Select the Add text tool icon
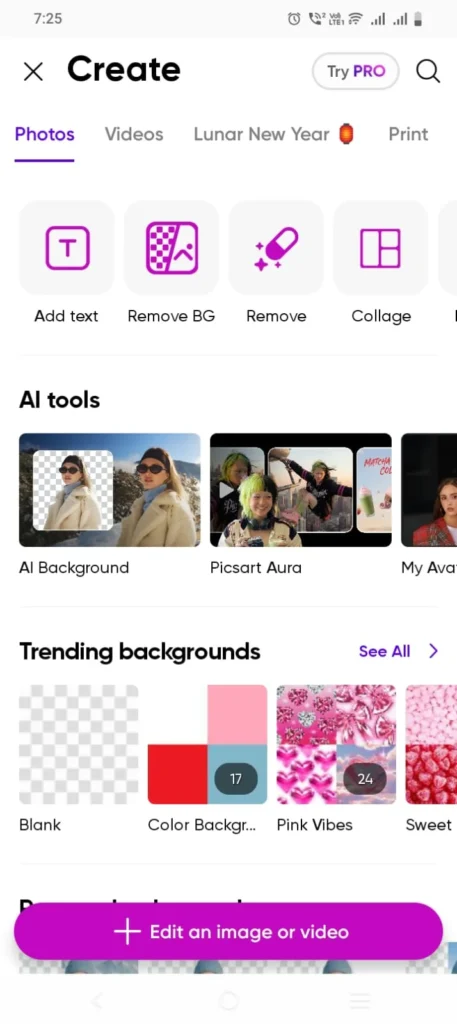Viewport: 457px width, 1024px height. (67, 248)
